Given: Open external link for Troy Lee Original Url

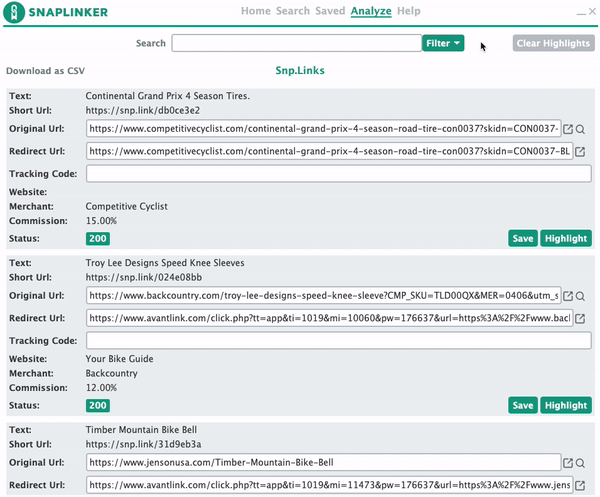Looking at the screenshot, I should [x=568, y=296].
